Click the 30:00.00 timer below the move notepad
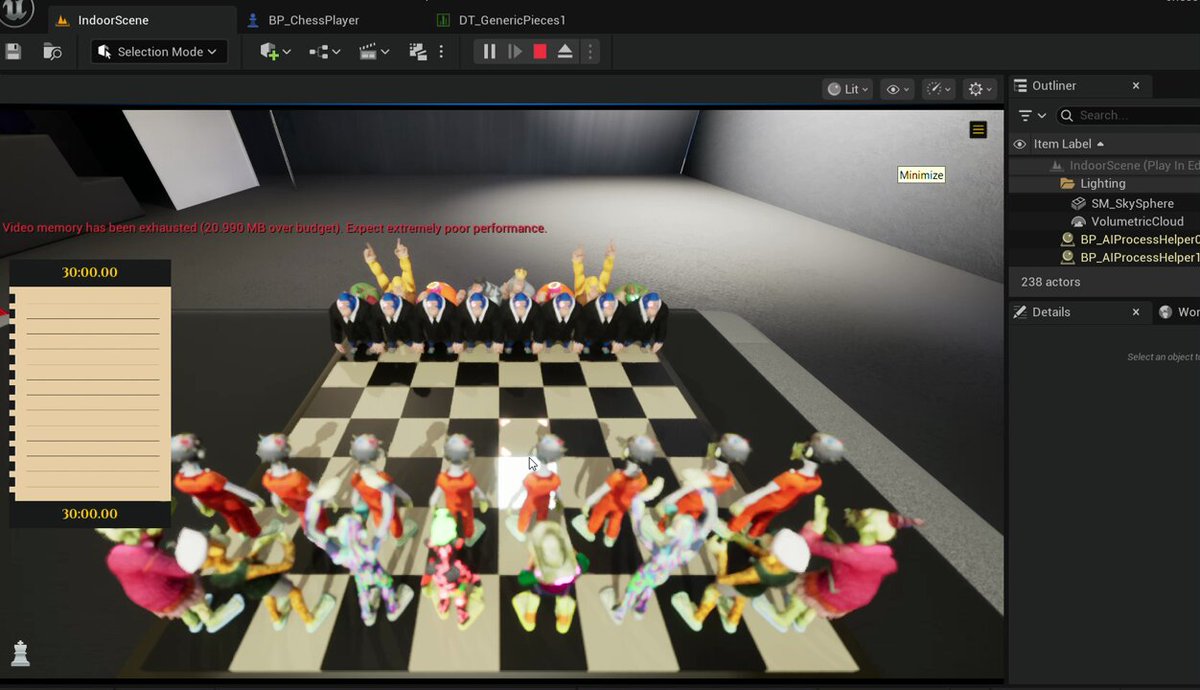 [x=90, y=513]
